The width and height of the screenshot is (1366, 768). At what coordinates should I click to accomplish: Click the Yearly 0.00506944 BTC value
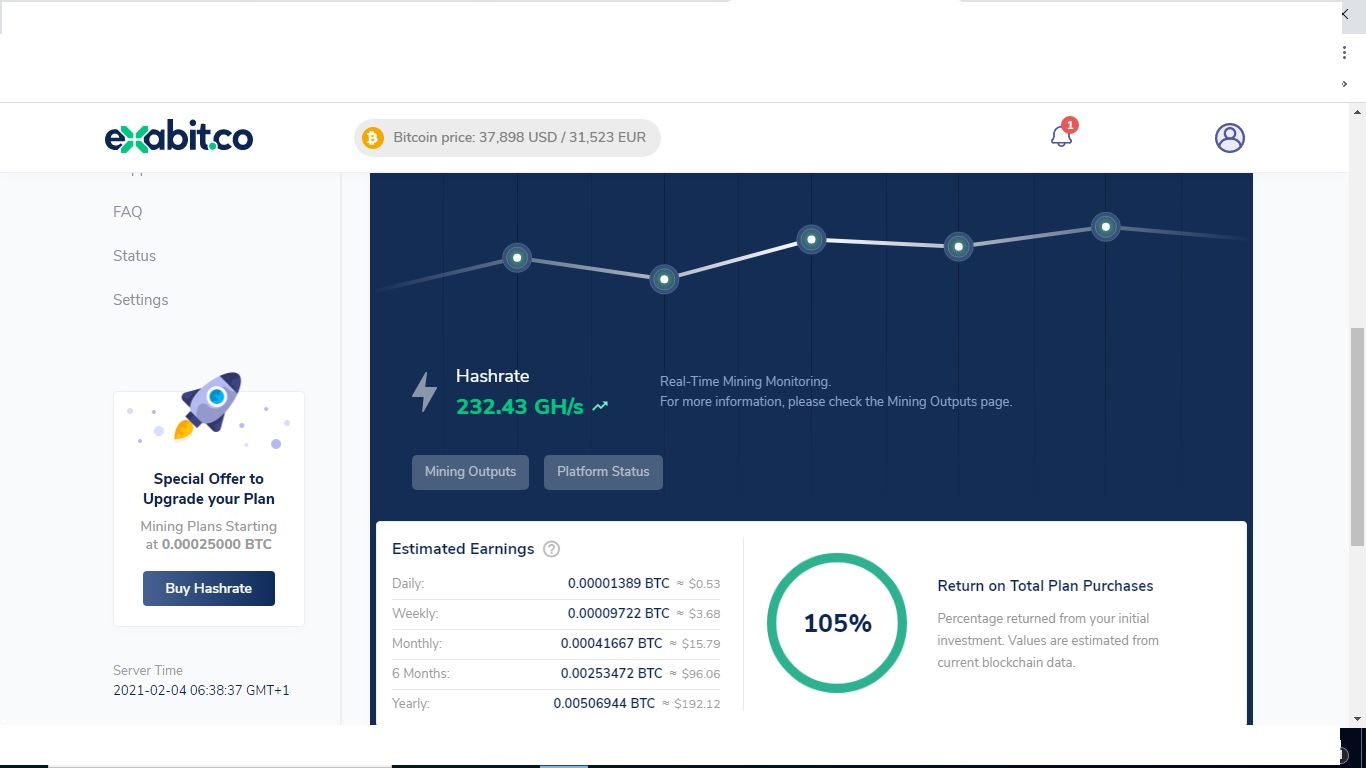(x=604, y=703)
